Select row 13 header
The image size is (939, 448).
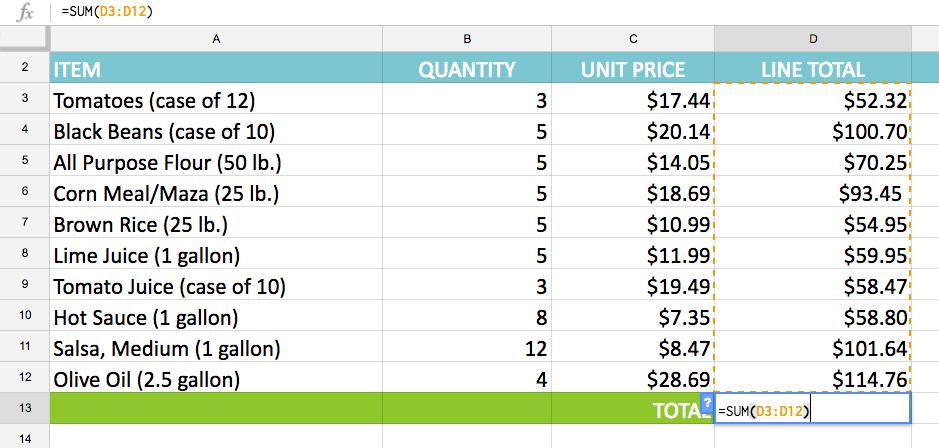[x=24, y=408]
